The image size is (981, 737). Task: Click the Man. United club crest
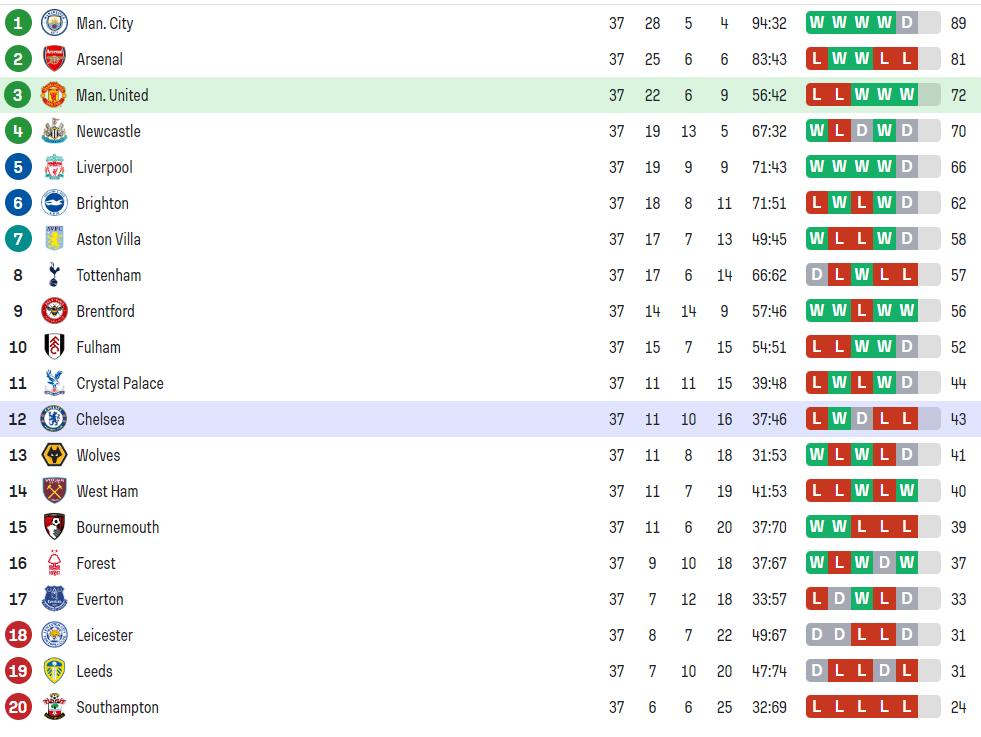click(54, 95)
